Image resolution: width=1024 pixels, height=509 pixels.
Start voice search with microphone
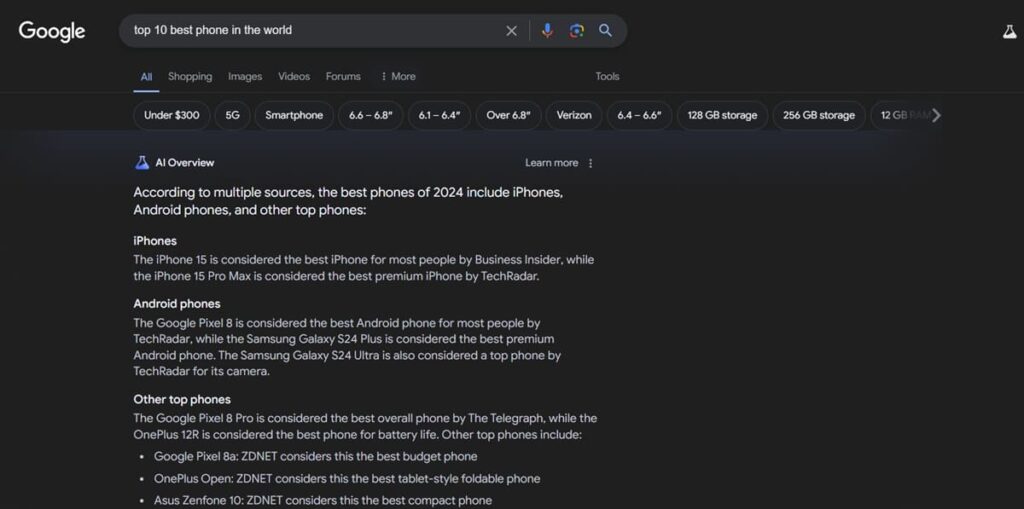coord(547,31)
